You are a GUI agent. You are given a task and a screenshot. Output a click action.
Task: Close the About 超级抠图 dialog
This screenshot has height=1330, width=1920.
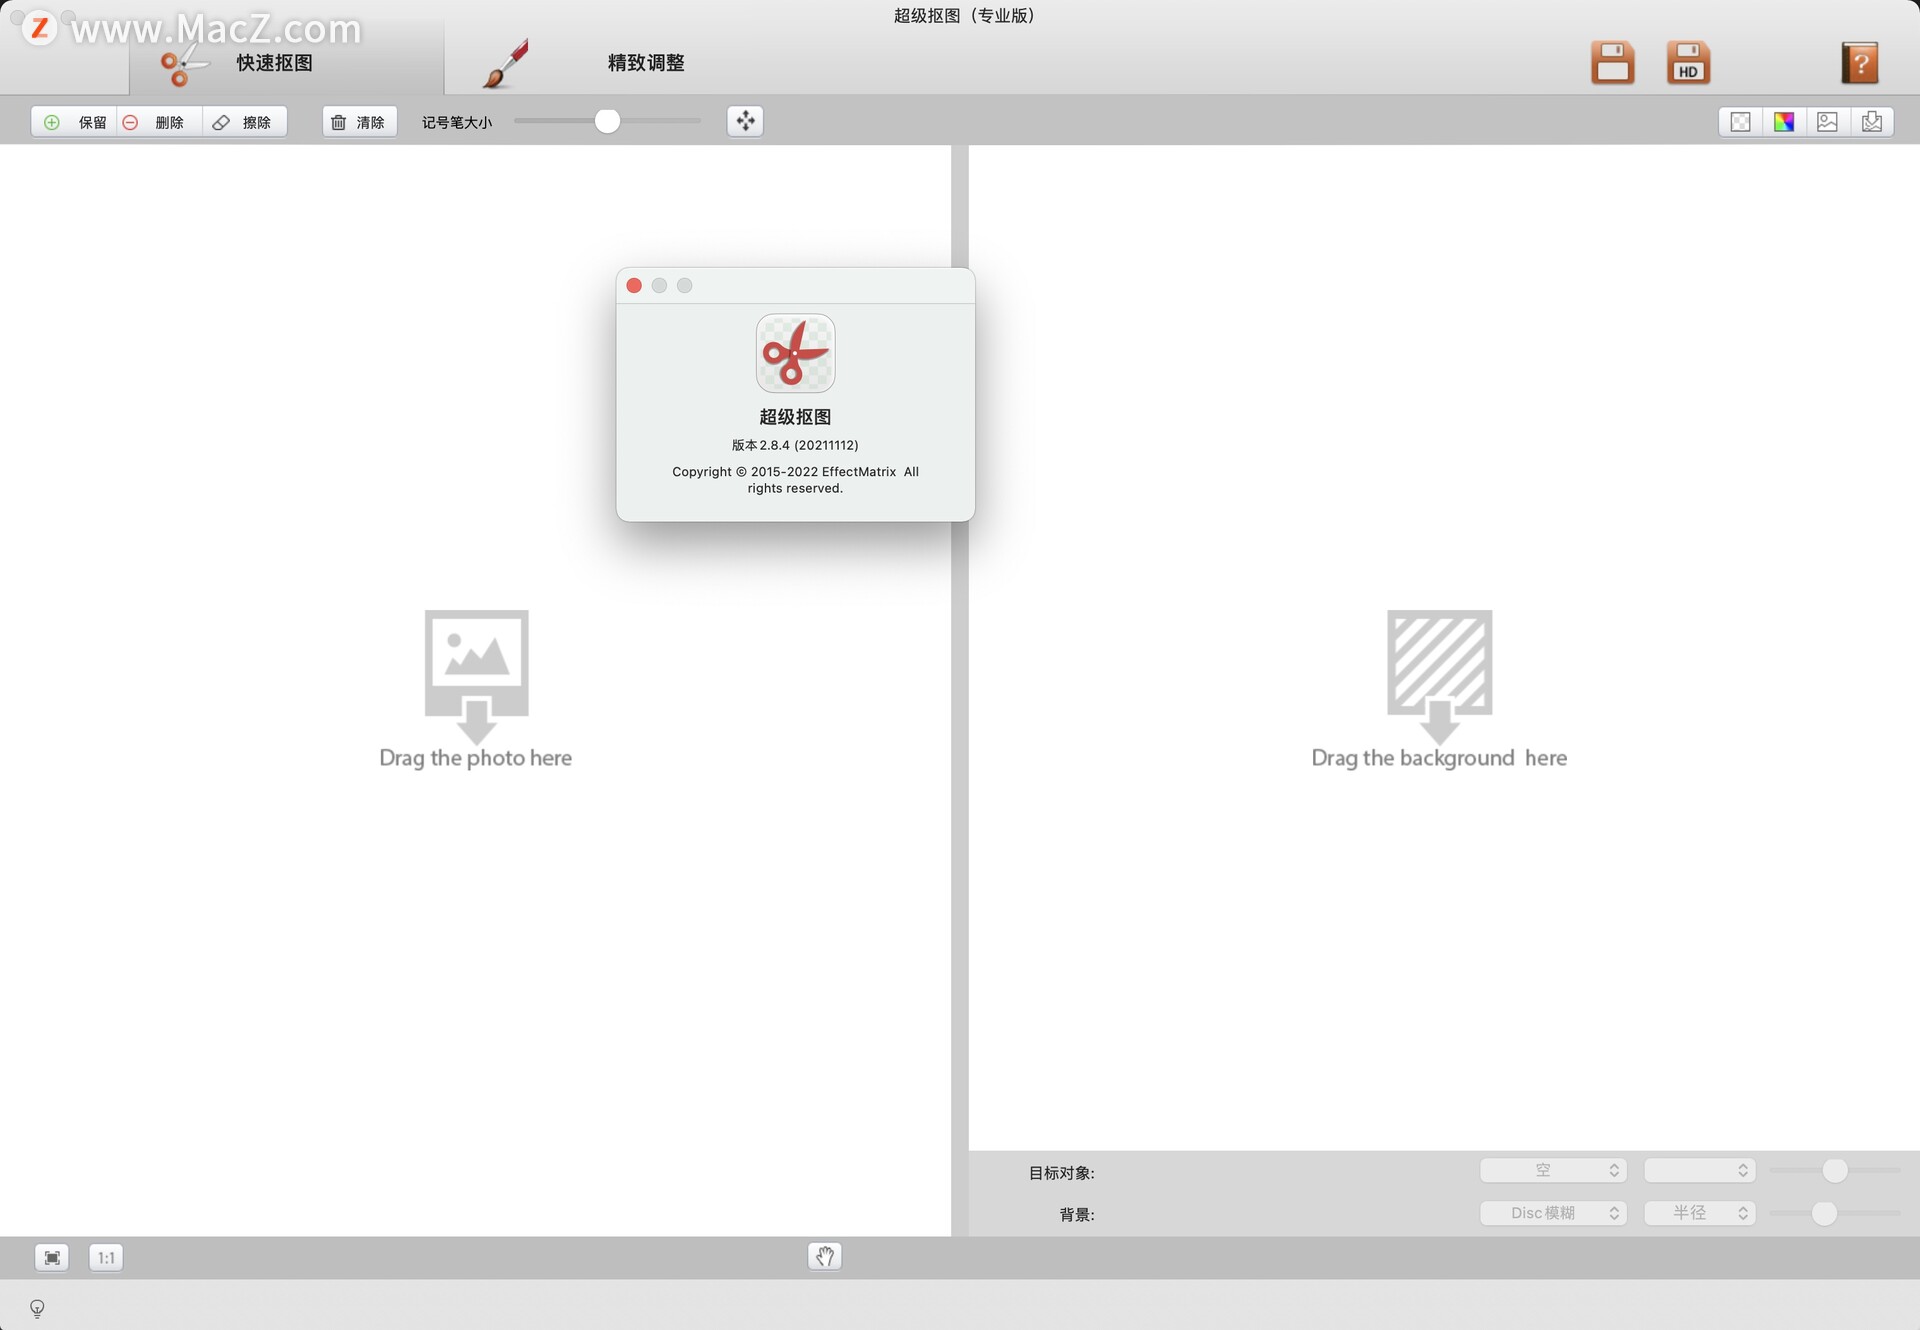pos(634,286)
